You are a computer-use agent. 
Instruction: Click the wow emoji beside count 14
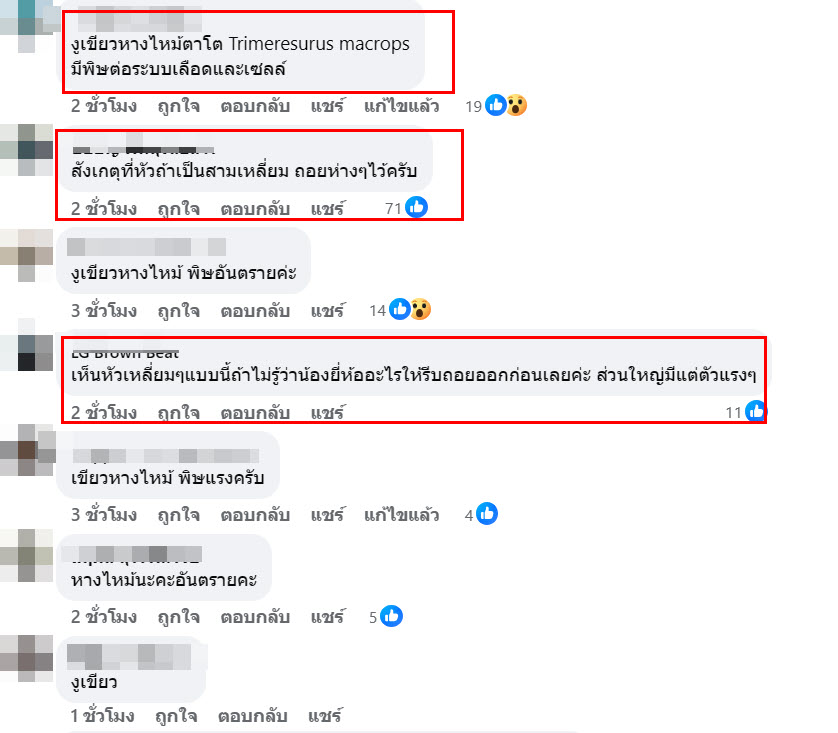[421, 309]
